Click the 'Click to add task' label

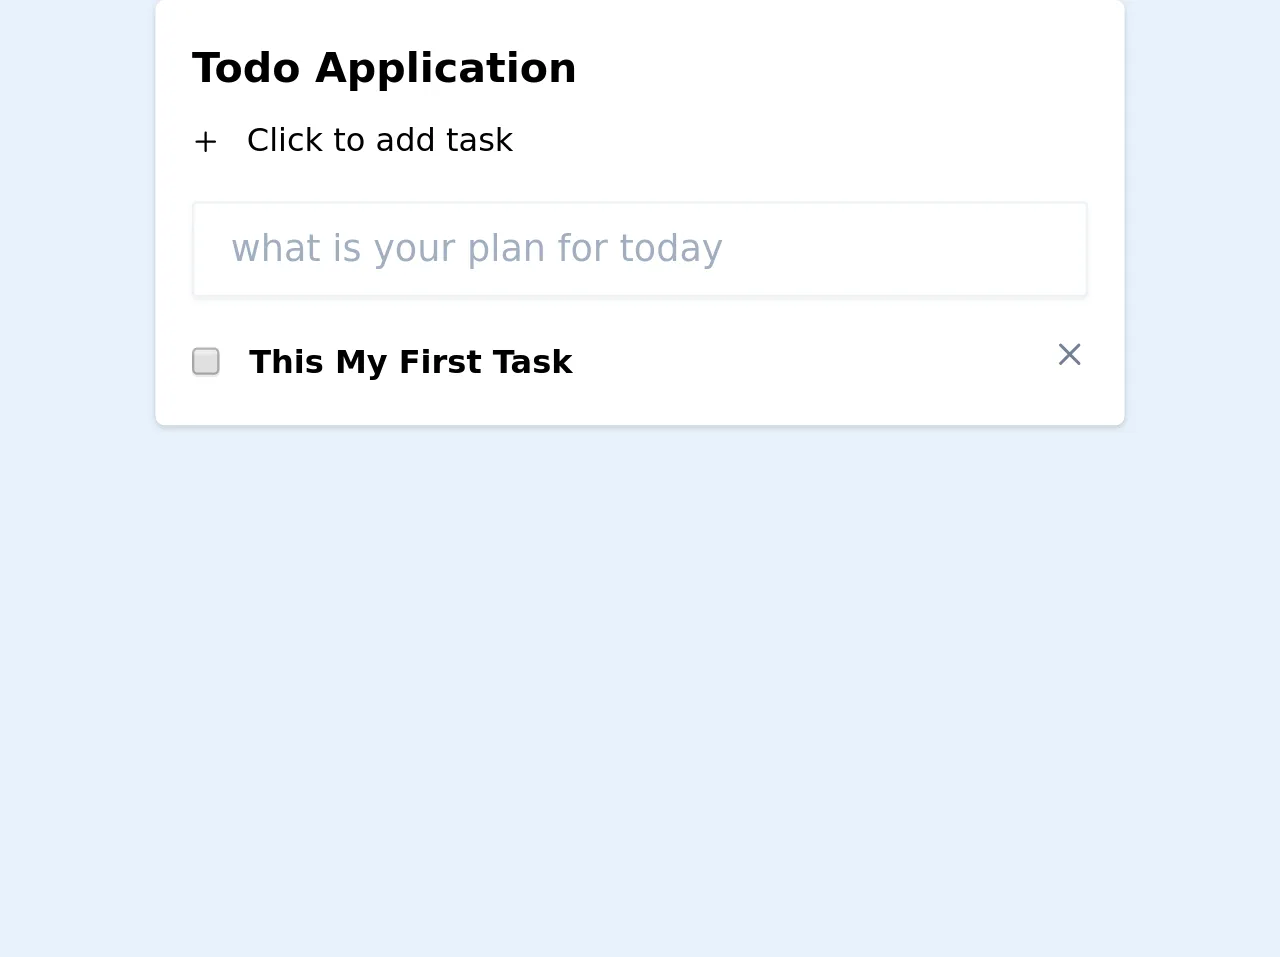pos(379,140)
